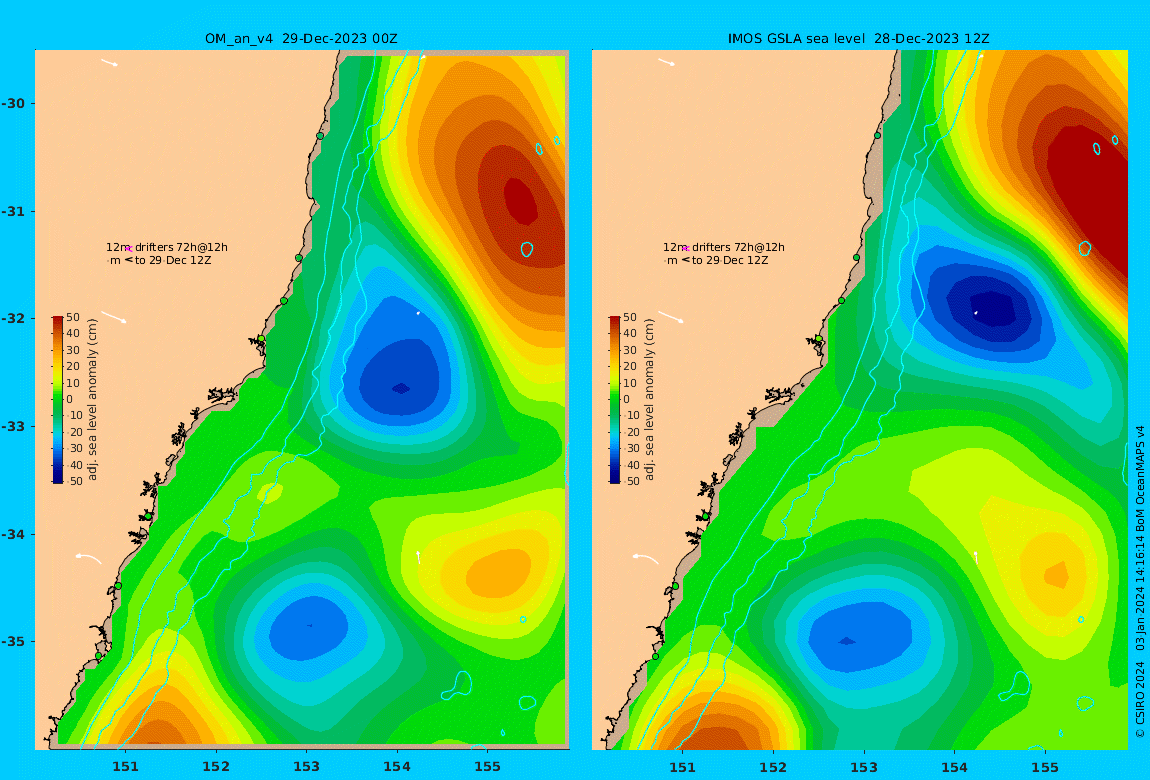Click longitude 151 under the OM_an_v4 map
This screenshot has width=1150, height=780.
125,767
